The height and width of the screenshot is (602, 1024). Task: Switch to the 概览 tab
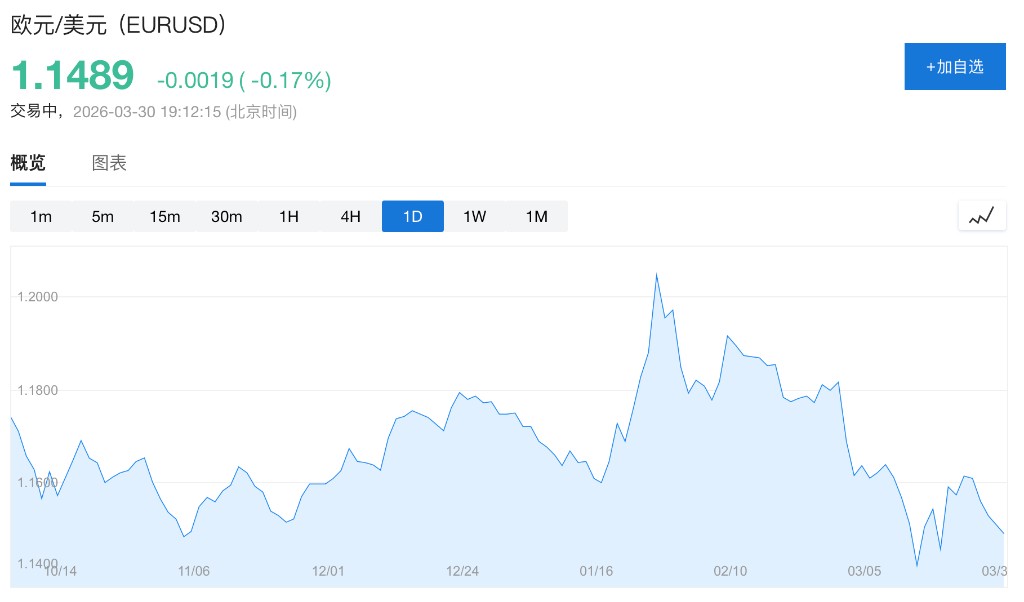pos(28,163)
